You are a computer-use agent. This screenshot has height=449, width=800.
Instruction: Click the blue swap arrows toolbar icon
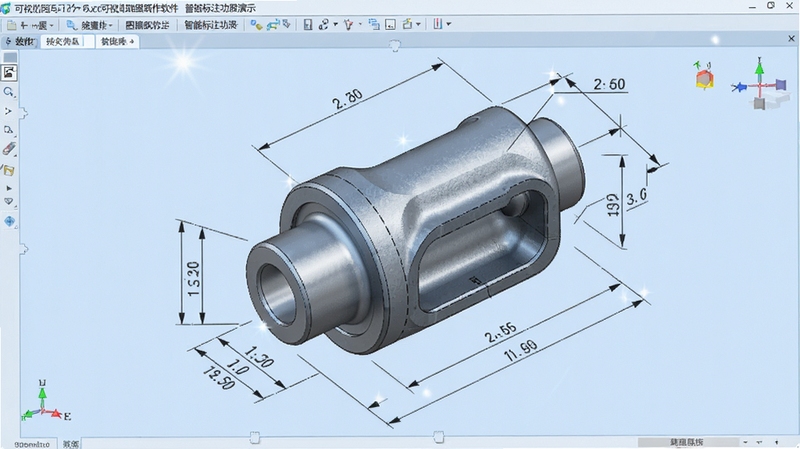[x=273, y=24]
